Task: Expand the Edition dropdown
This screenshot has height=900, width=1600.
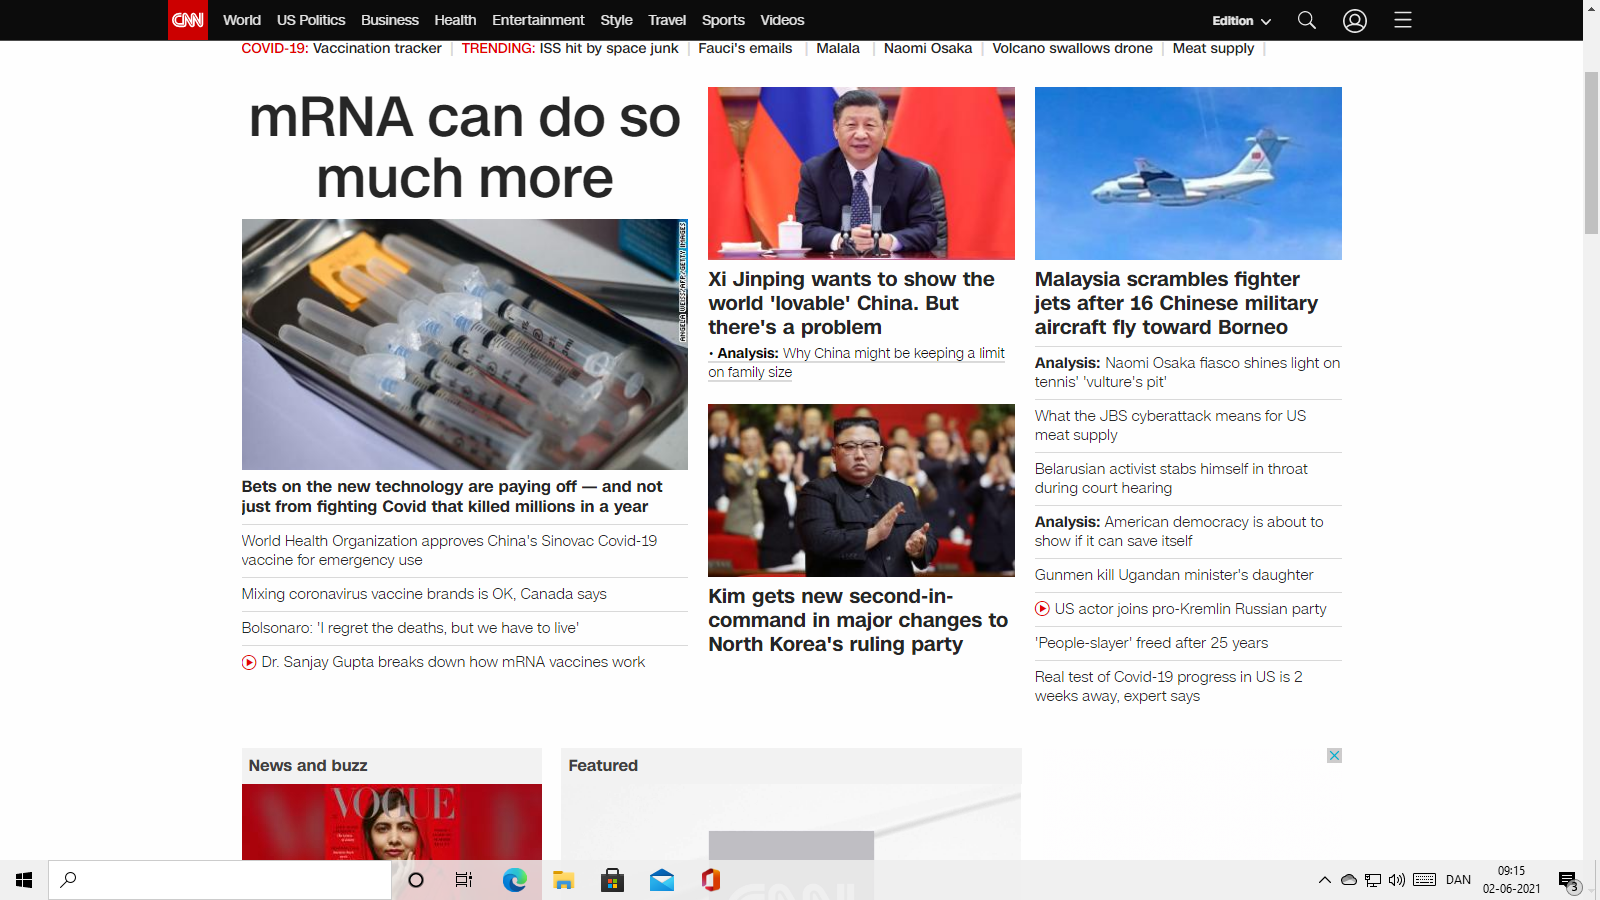Action: (x=1242, y=21)
